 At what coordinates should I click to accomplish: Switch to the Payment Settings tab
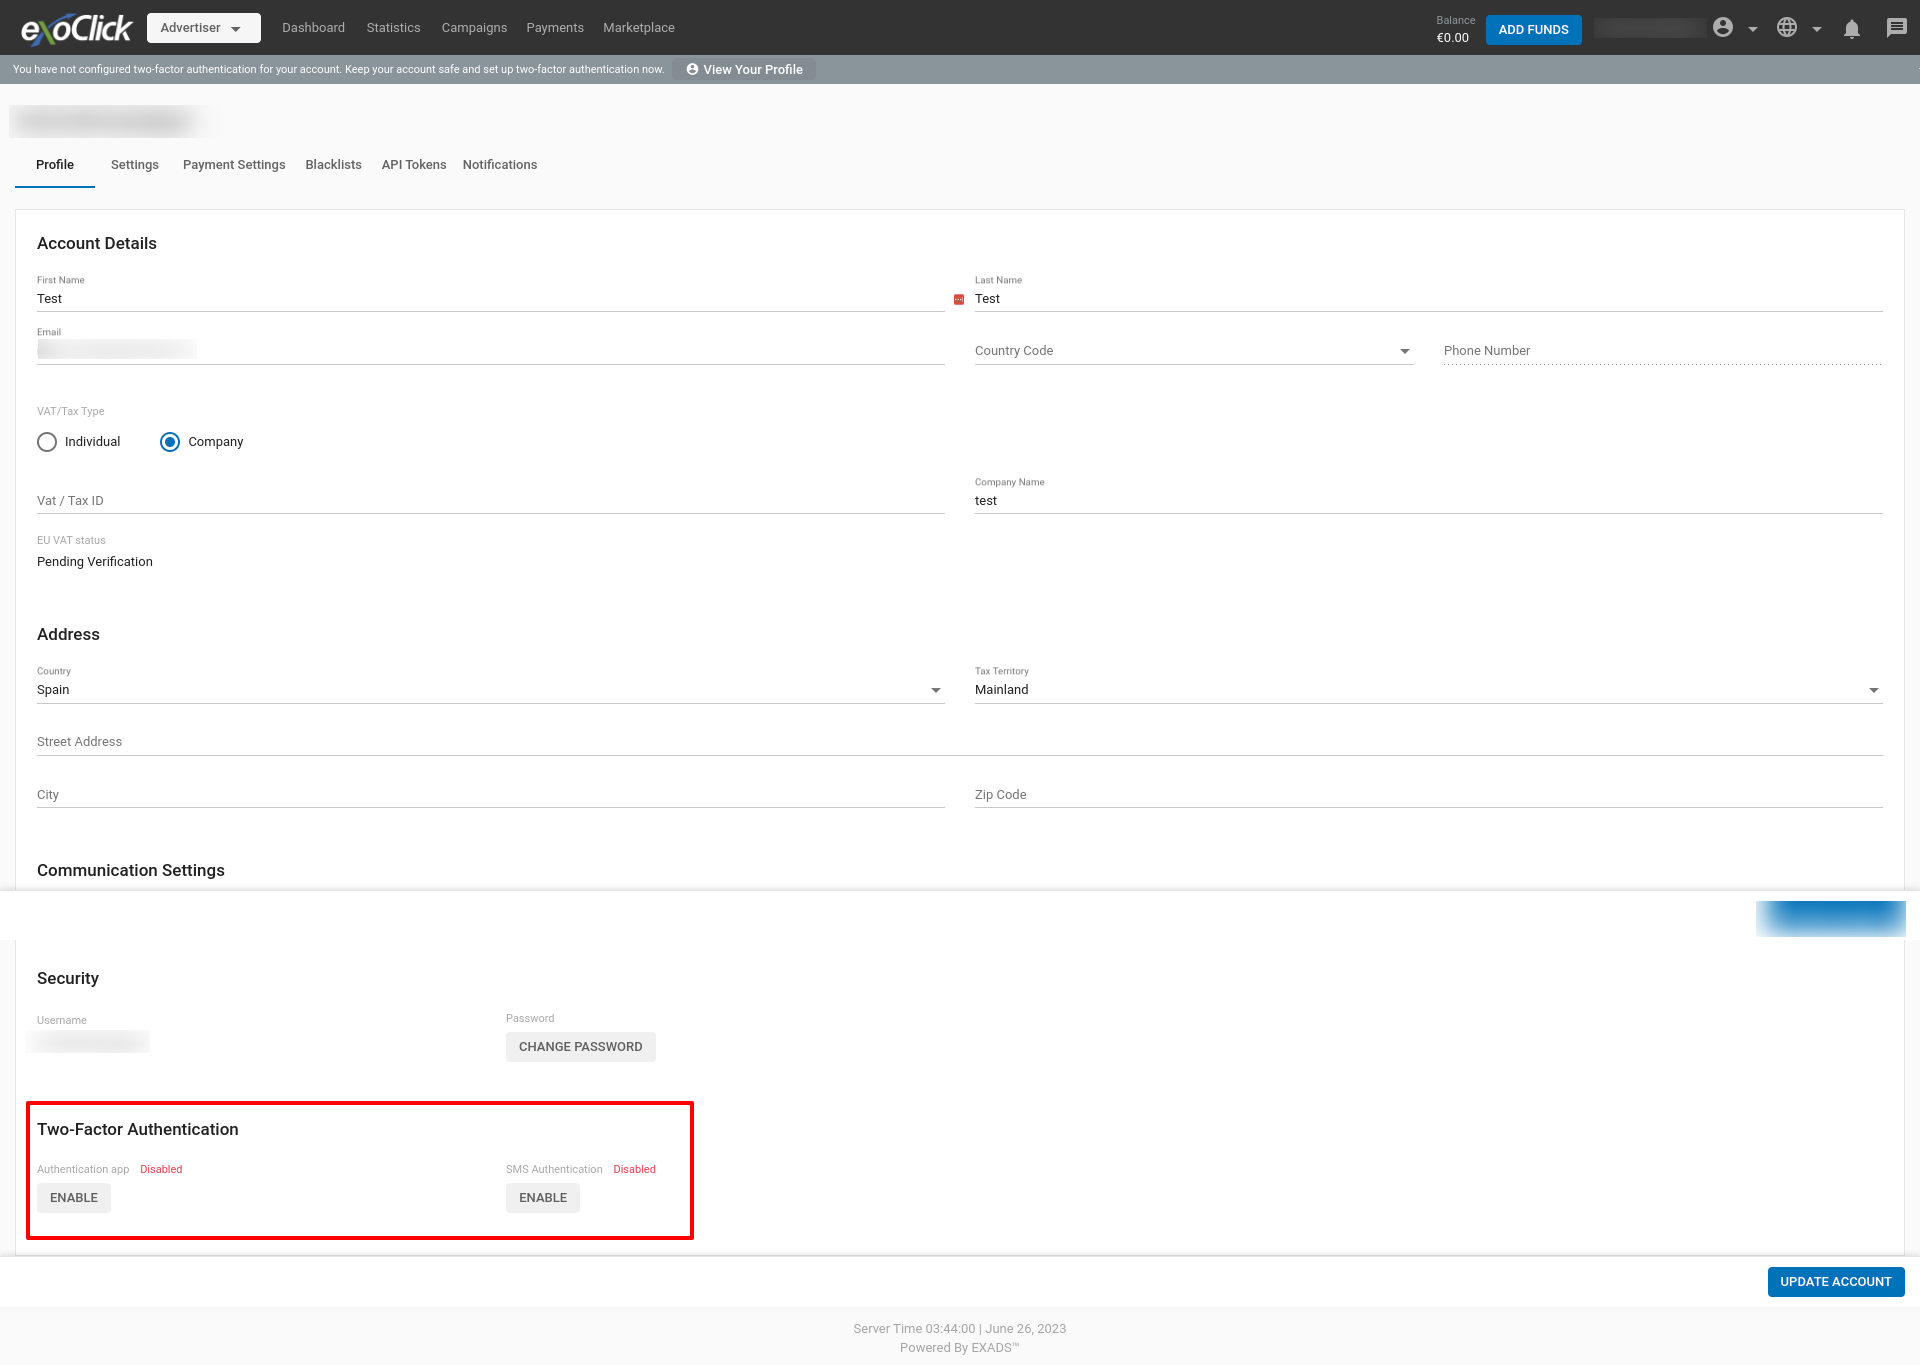tap(233, 164)
